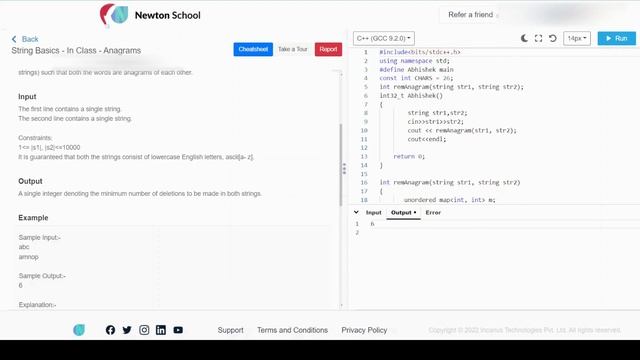The width and height of the screenshot is (640, 360).
Task: Open the Cheatsheet
Action: 253,49
